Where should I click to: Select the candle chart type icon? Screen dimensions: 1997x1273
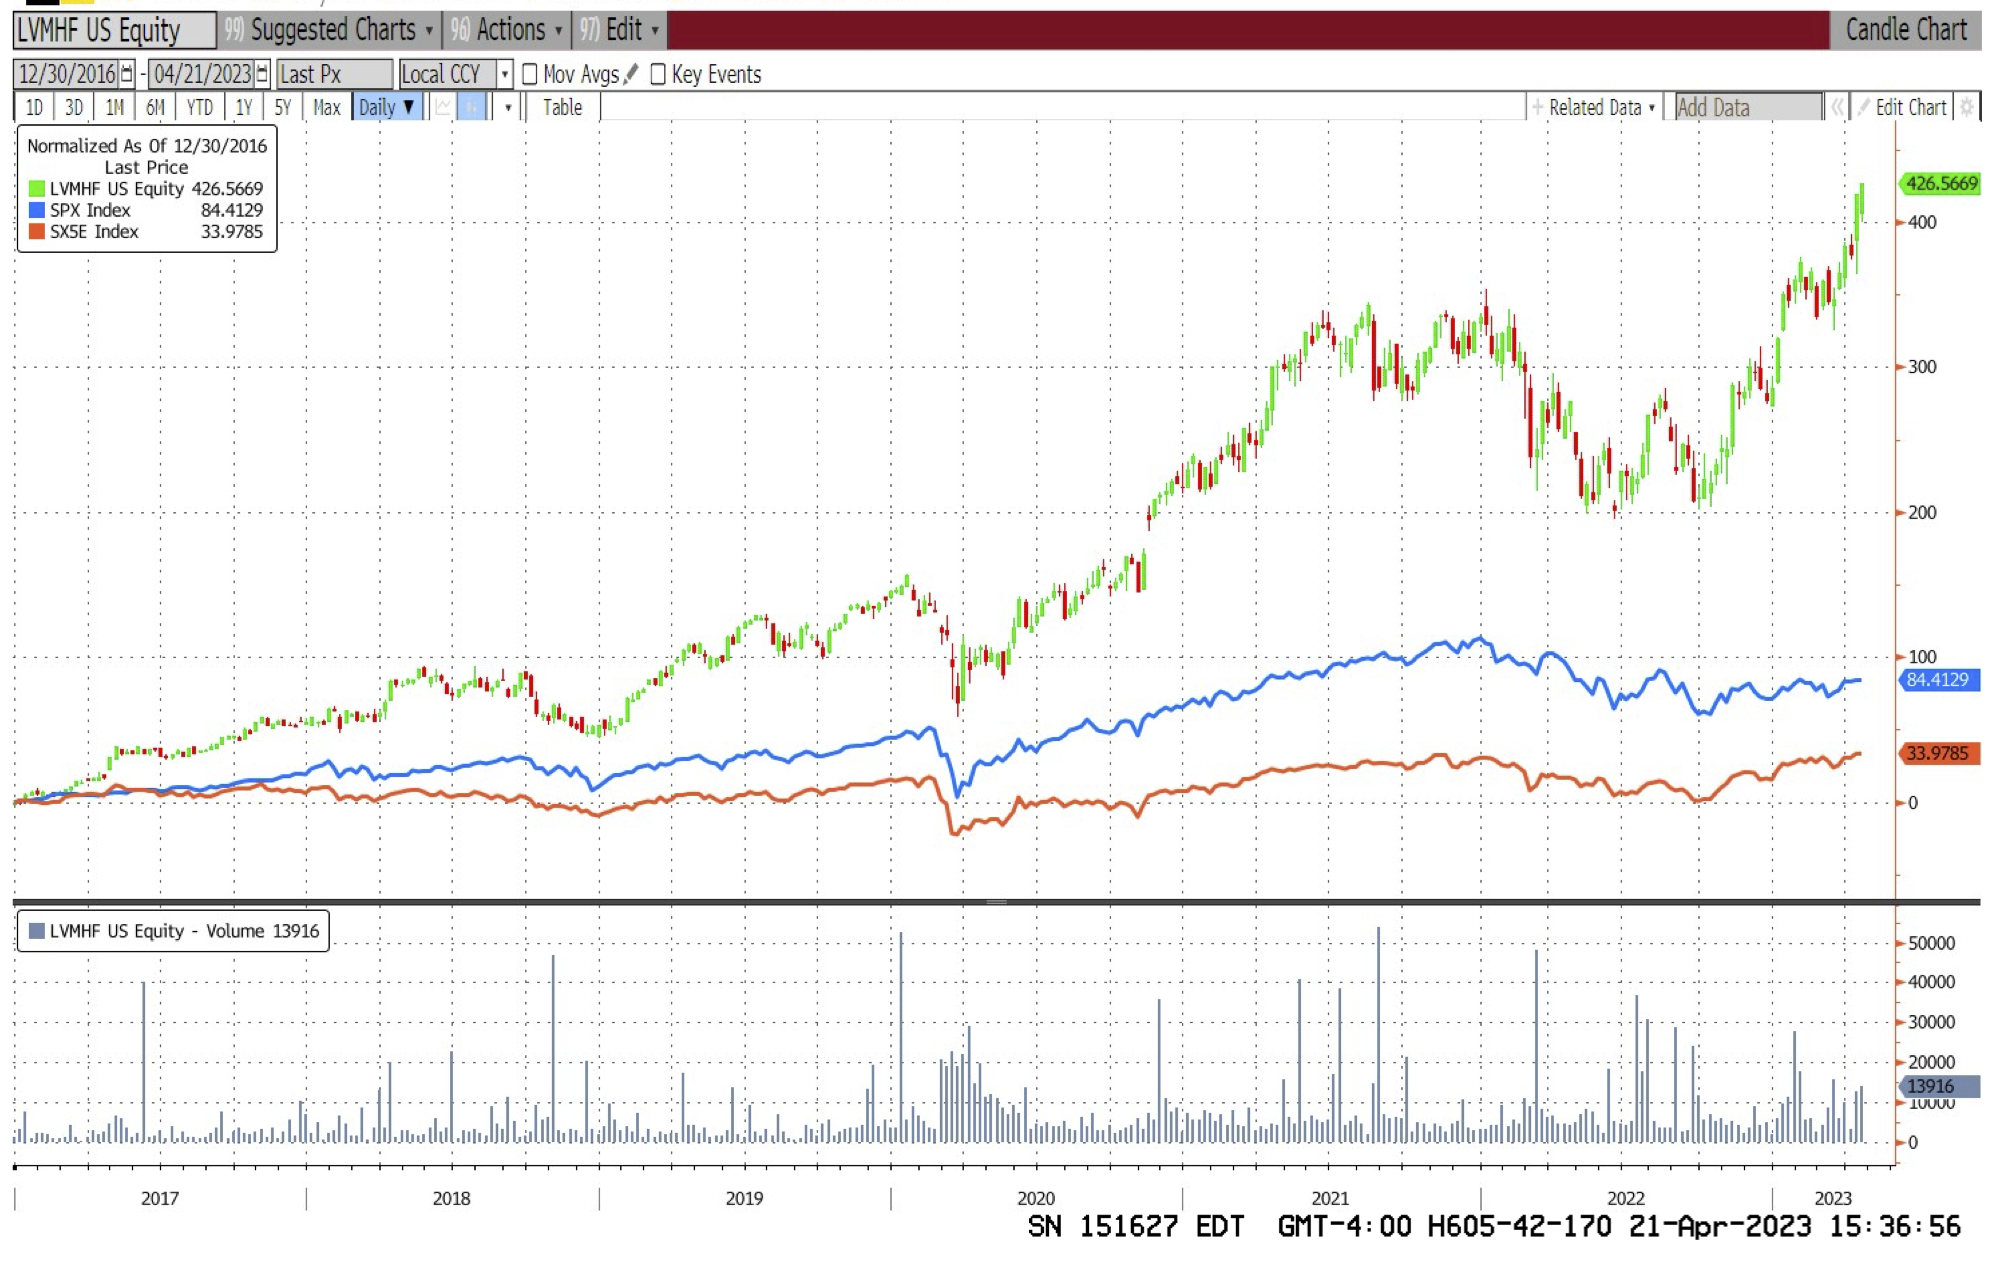tap(472, 107)
